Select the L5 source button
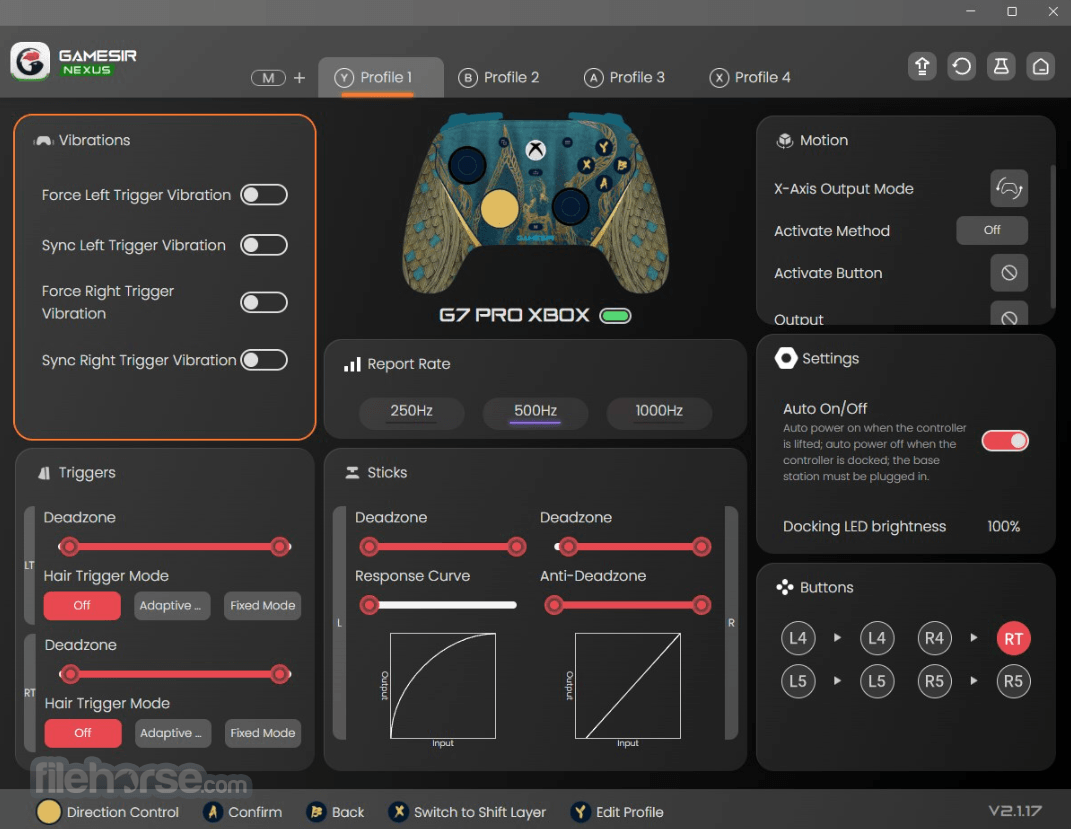The image size is (1071, 829). [x=798, y=681]
